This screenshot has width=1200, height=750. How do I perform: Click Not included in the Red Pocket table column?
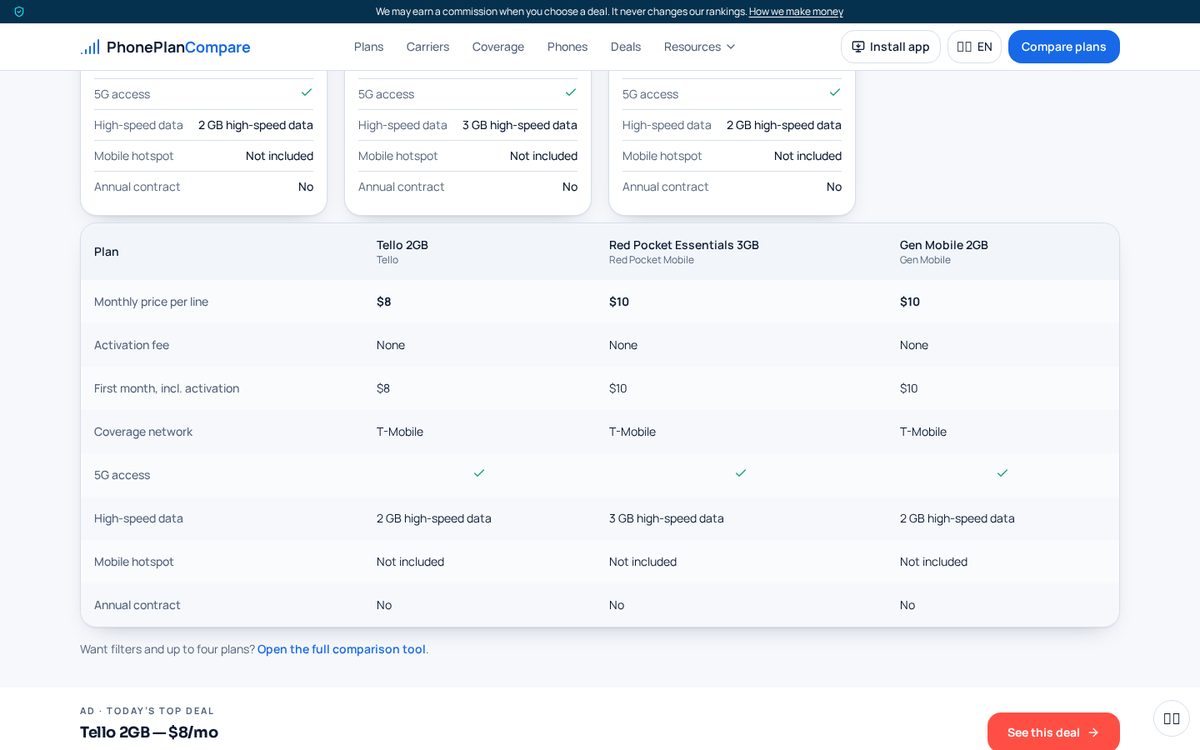[643, 562]
